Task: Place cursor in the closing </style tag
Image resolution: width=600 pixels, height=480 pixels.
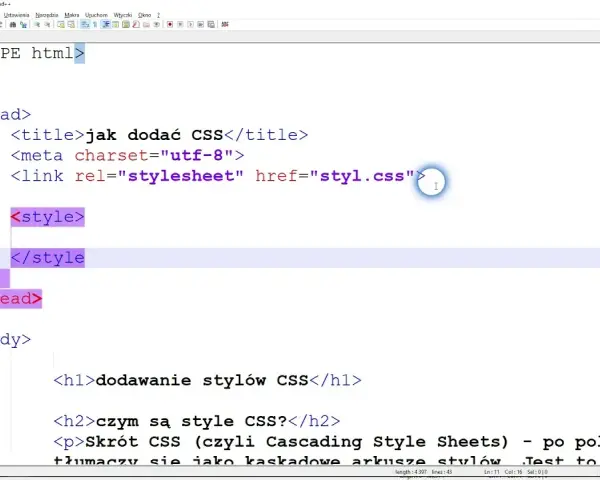Action: (47, 258)
